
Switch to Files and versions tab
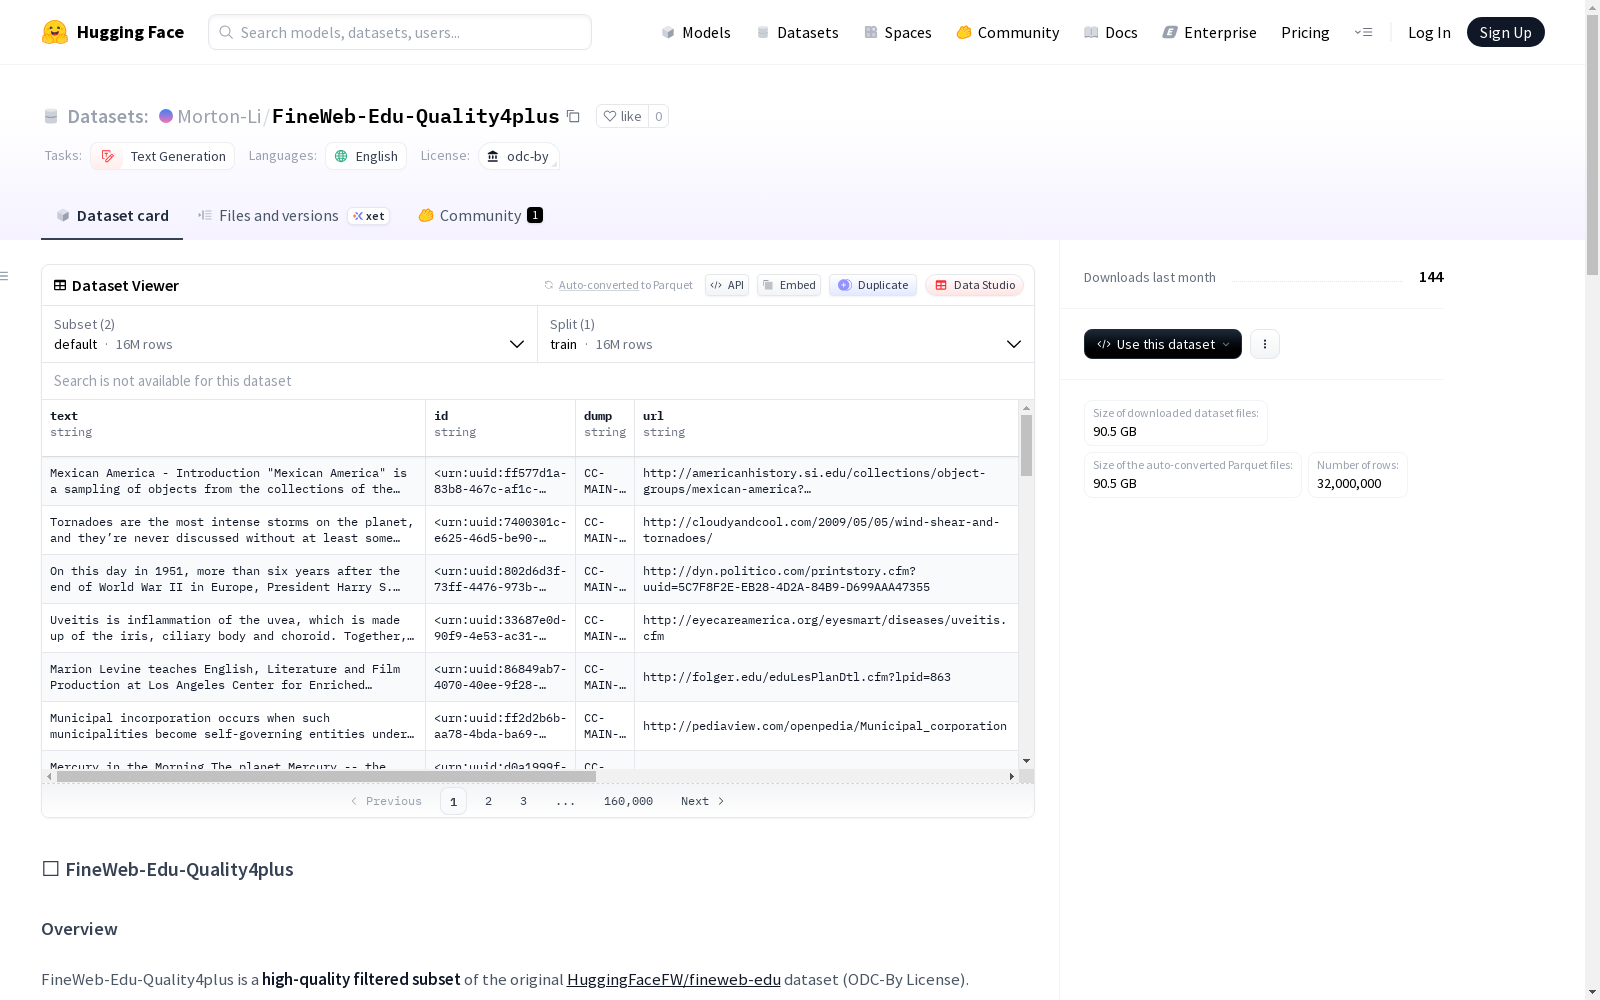point(293,216)
